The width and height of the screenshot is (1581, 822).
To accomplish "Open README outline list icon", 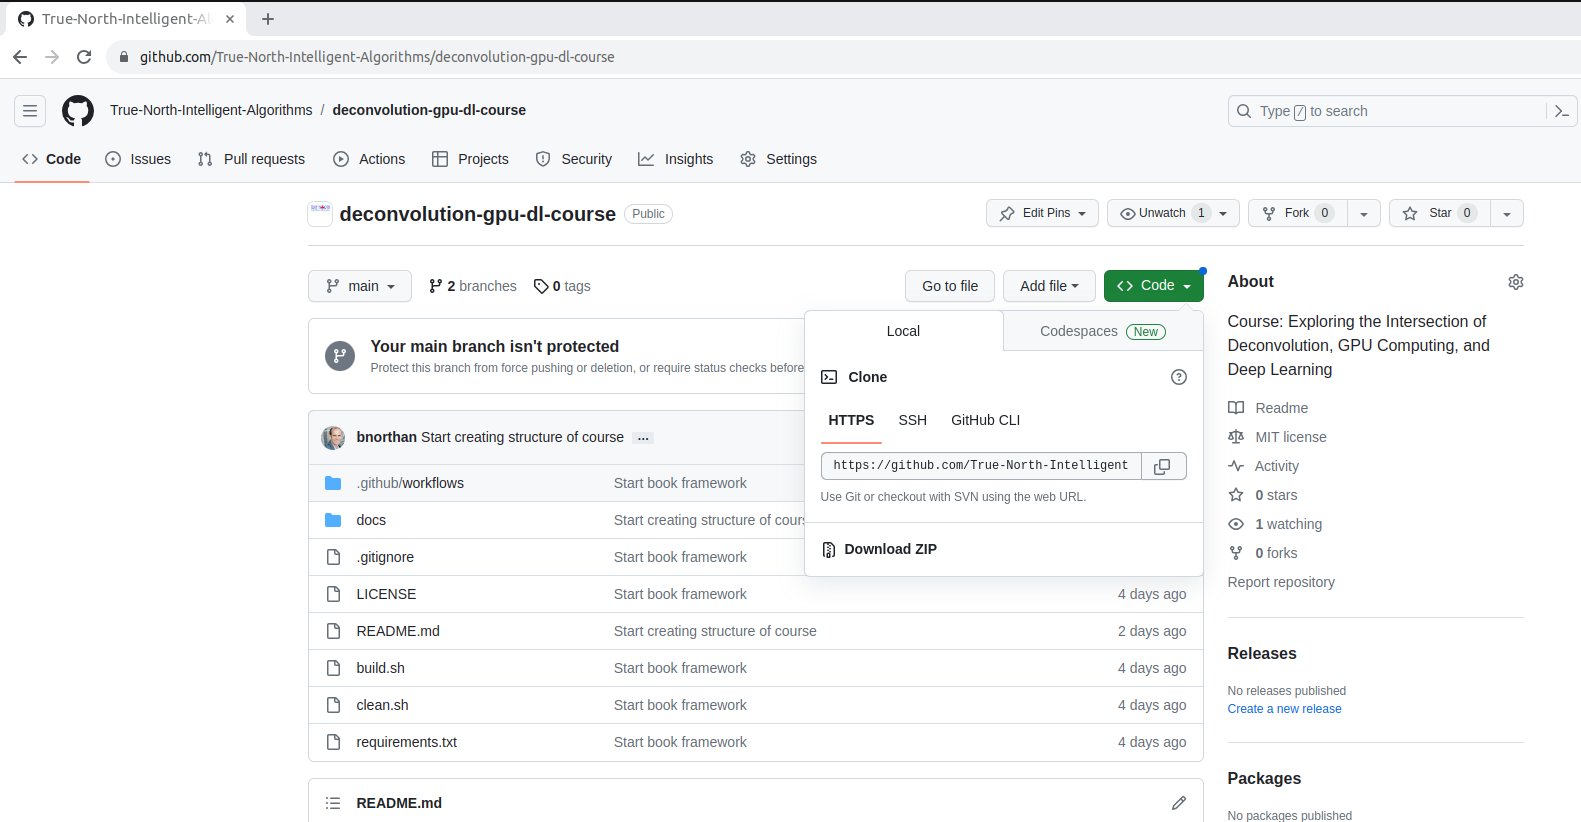I will click(333, 803).
